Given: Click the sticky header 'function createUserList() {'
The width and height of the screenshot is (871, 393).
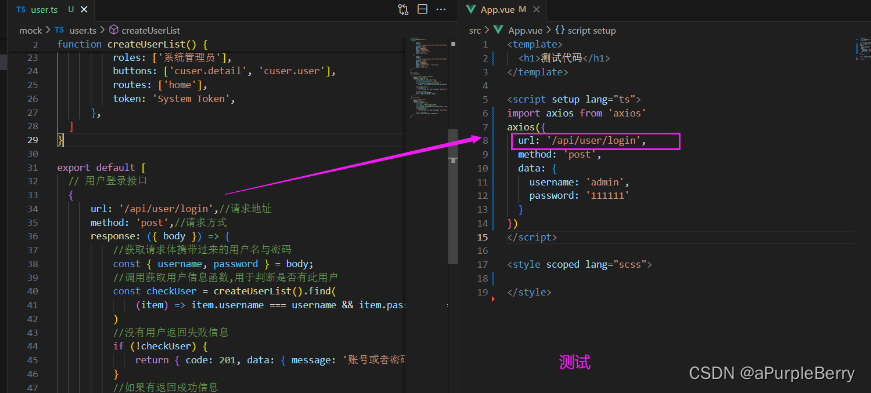Looking at the screenshot, I should point(132,44).
